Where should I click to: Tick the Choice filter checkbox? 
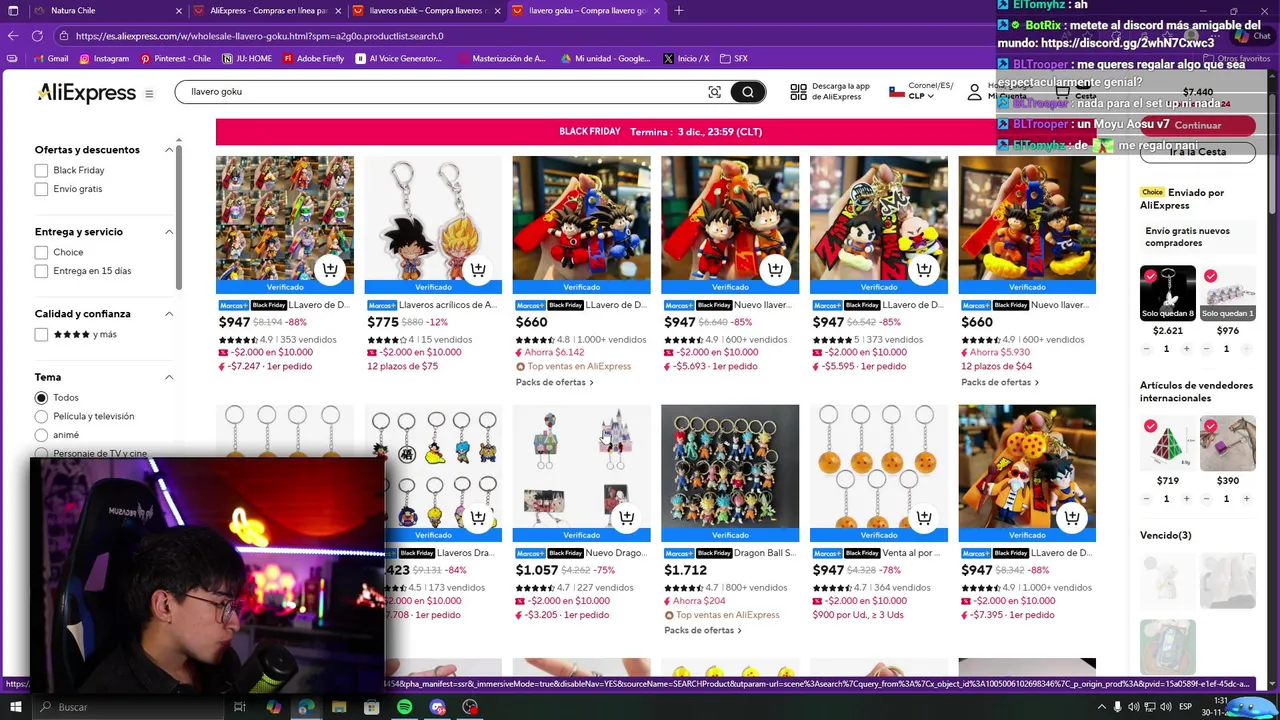41,253
